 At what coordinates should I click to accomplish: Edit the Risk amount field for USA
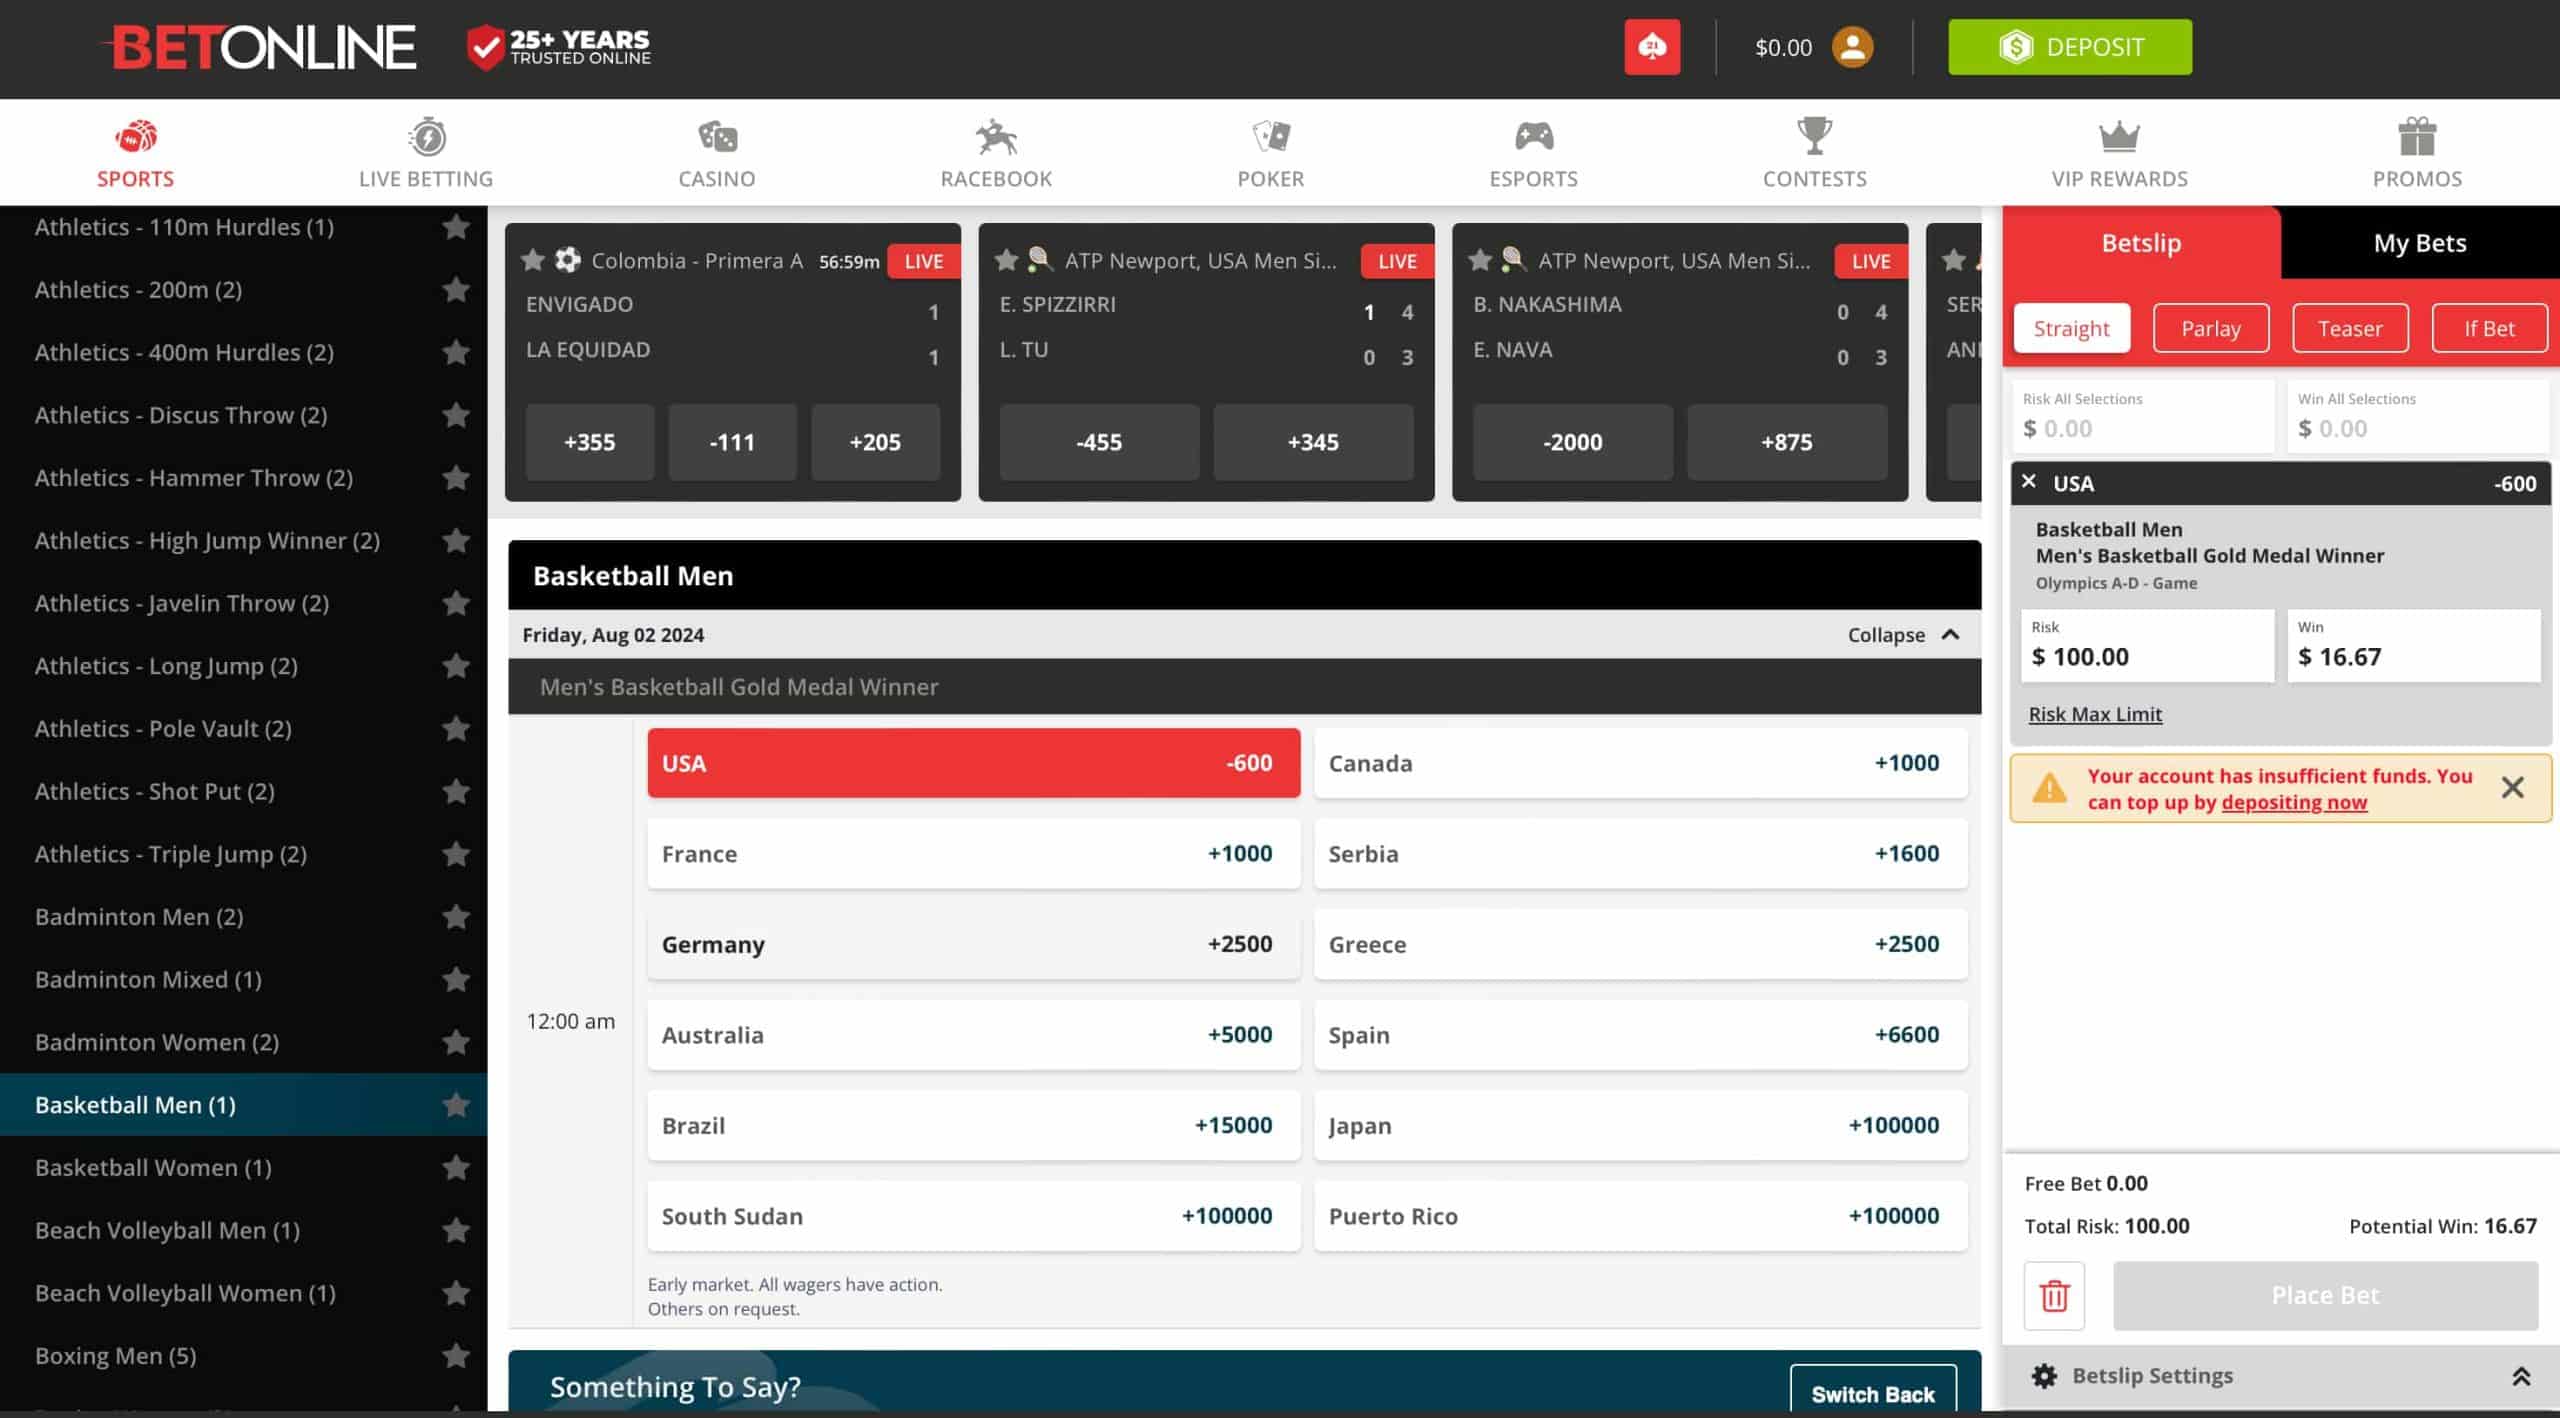point(2147,646)
